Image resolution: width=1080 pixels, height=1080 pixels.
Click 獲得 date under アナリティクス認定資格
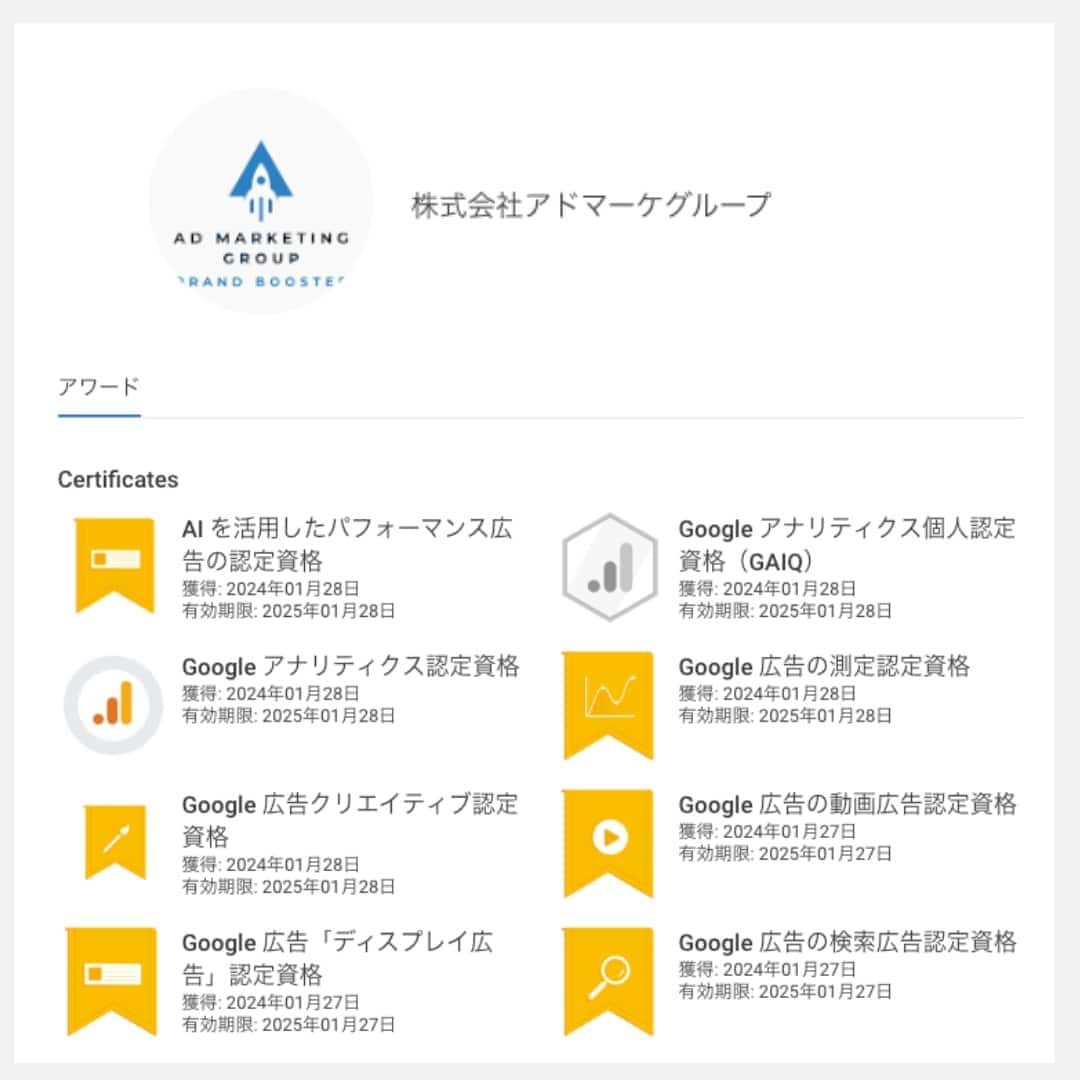[x=271, y=694]
